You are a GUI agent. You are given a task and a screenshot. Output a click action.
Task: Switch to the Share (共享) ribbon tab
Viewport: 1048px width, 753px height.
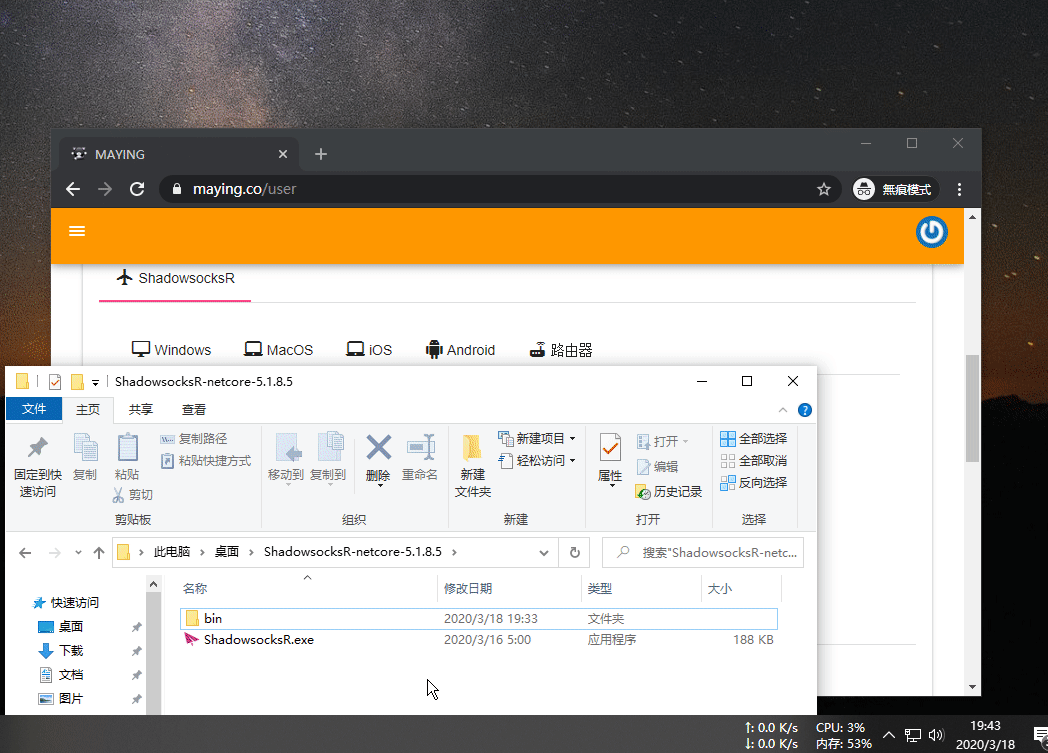pos(141,410)
